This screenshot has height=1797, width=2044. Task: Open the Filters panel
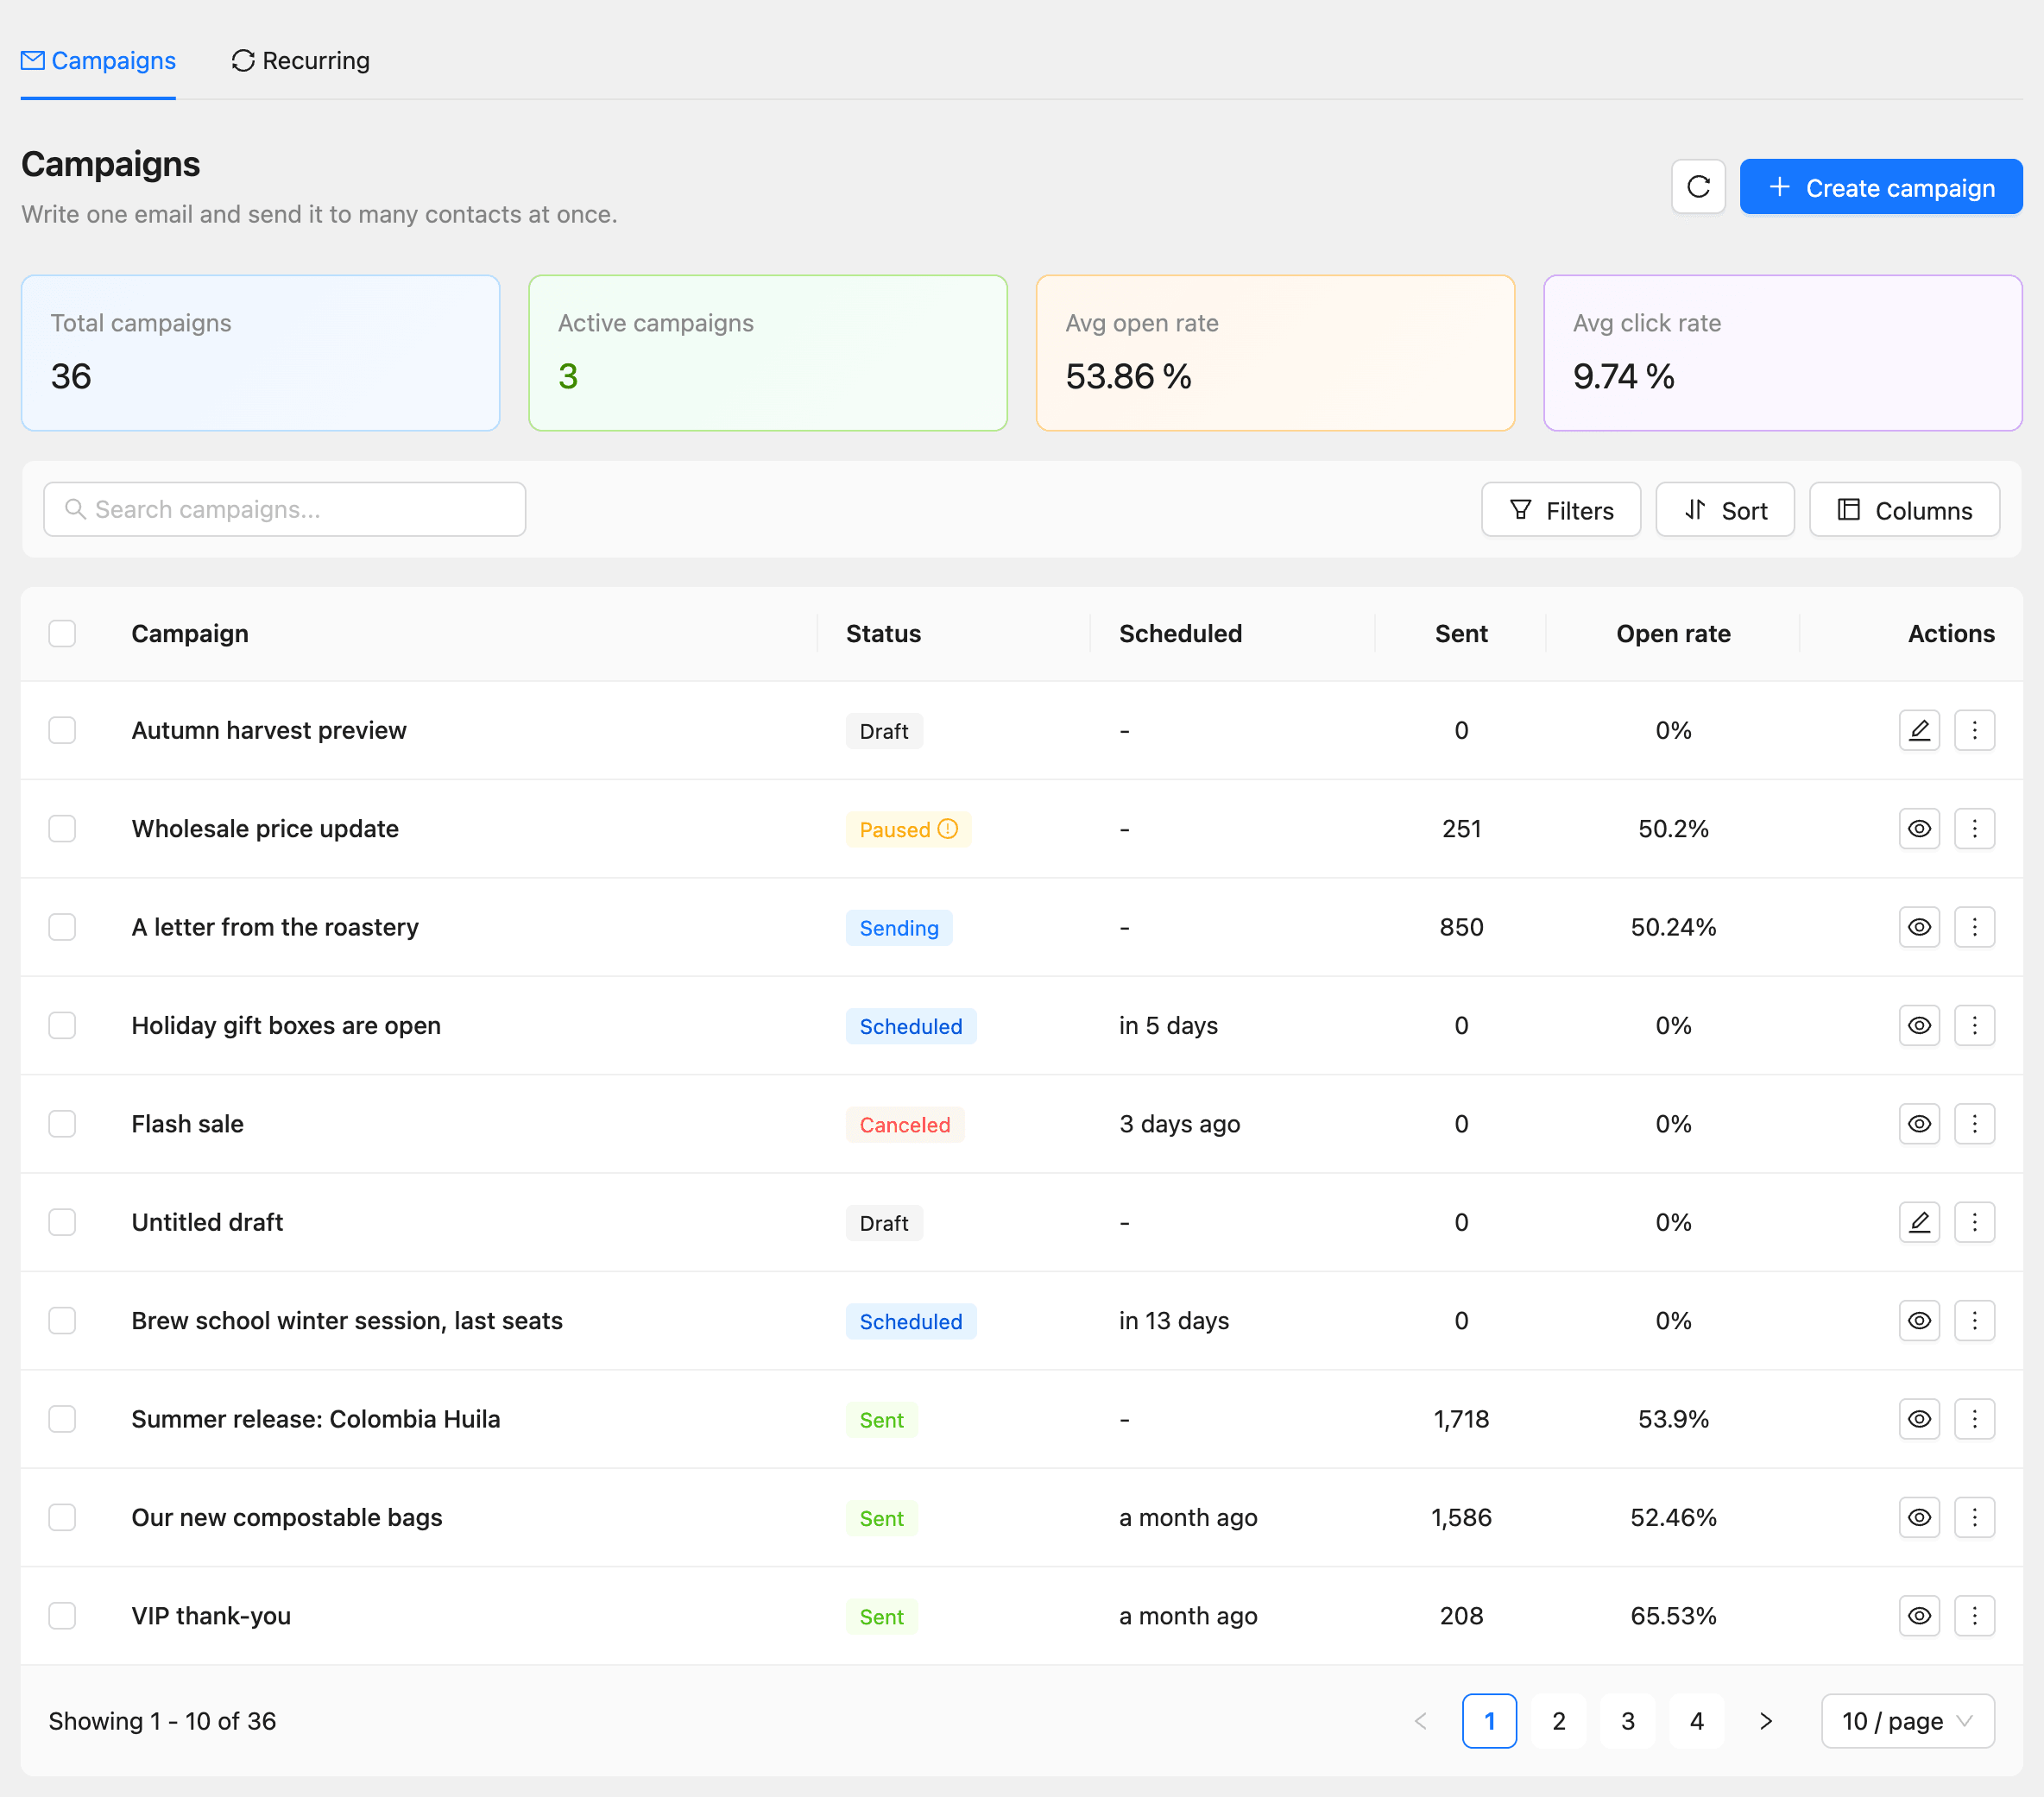[1560, 510]
